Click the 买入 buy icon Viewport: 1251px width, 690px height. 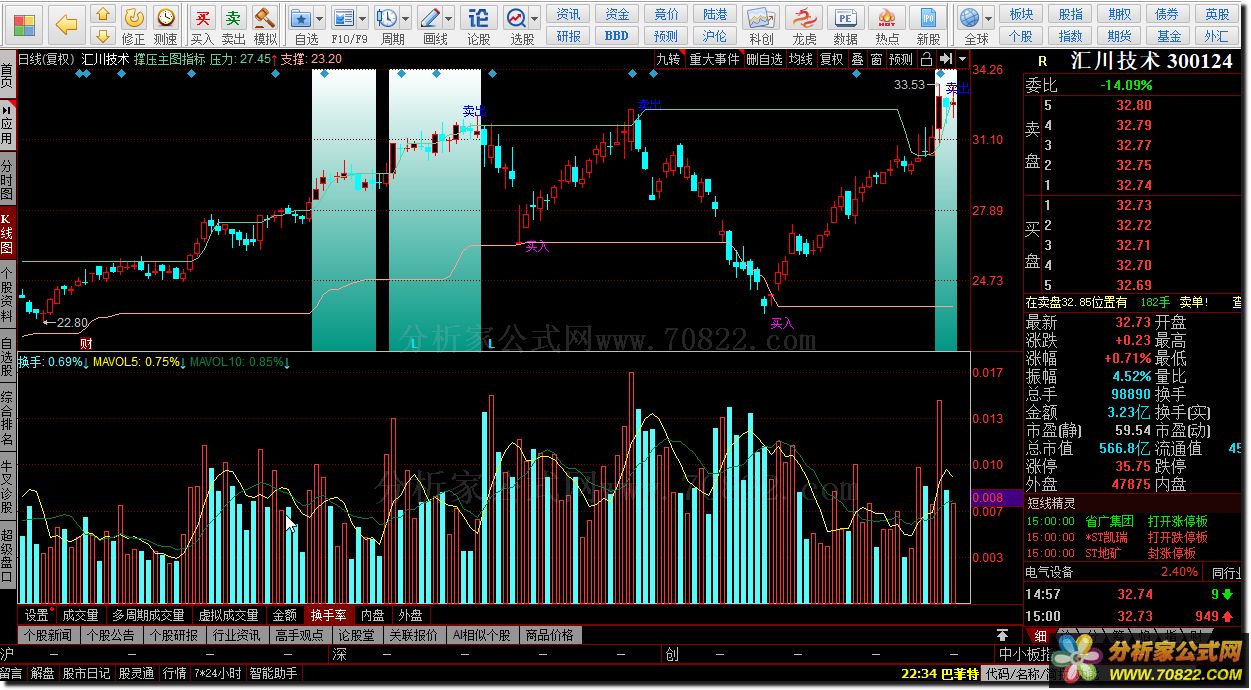pos(202,25)
